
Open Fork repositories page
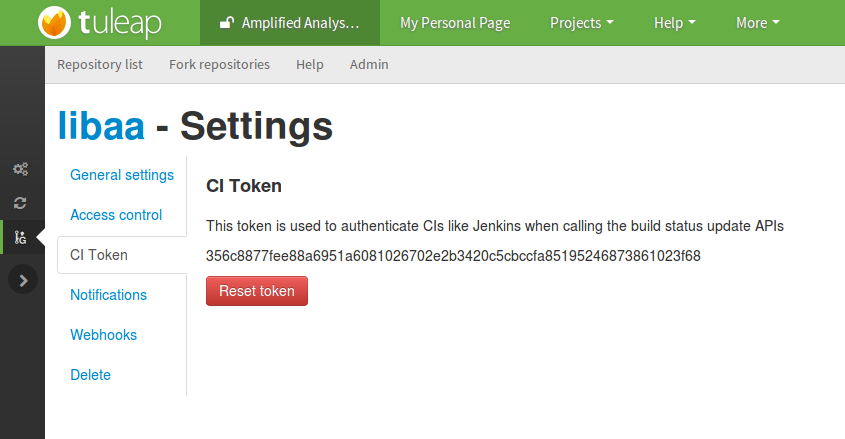coord(219,65)
